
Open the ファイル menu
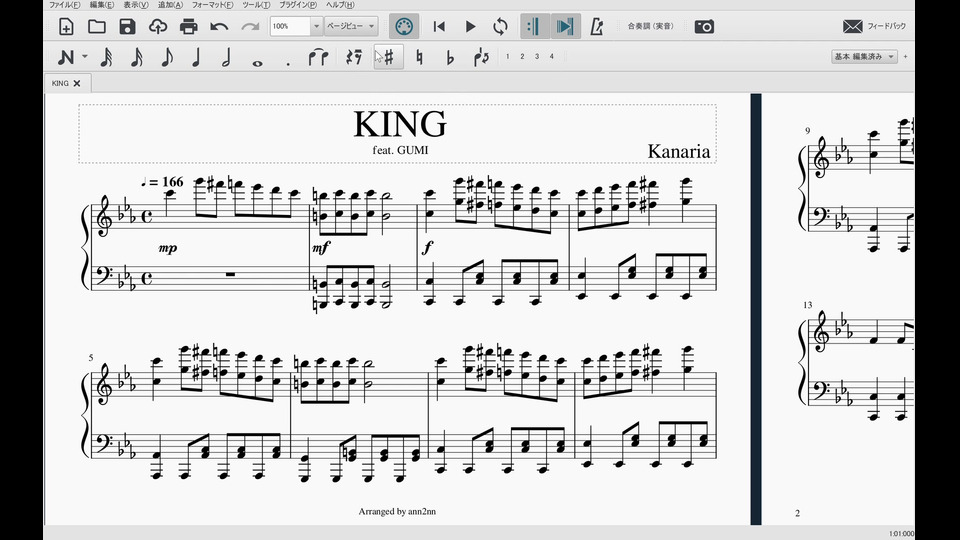click(65, 5)
